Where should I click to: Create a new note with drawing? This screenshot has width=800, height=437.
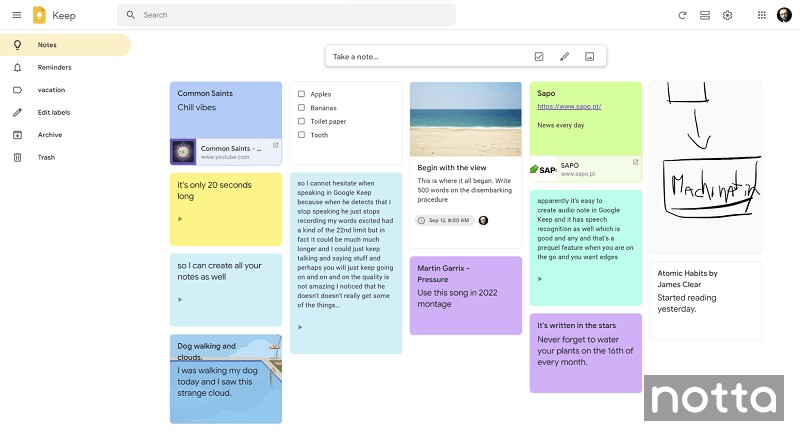tap(564, 57)
